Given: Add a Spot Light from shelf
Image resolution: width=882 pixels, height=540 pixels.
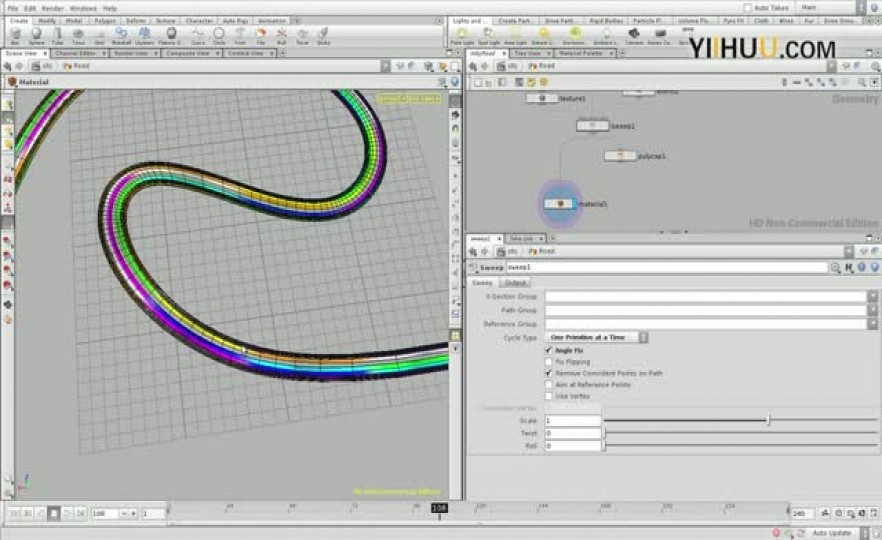Looking at the screenshot, I should (488, 36).
